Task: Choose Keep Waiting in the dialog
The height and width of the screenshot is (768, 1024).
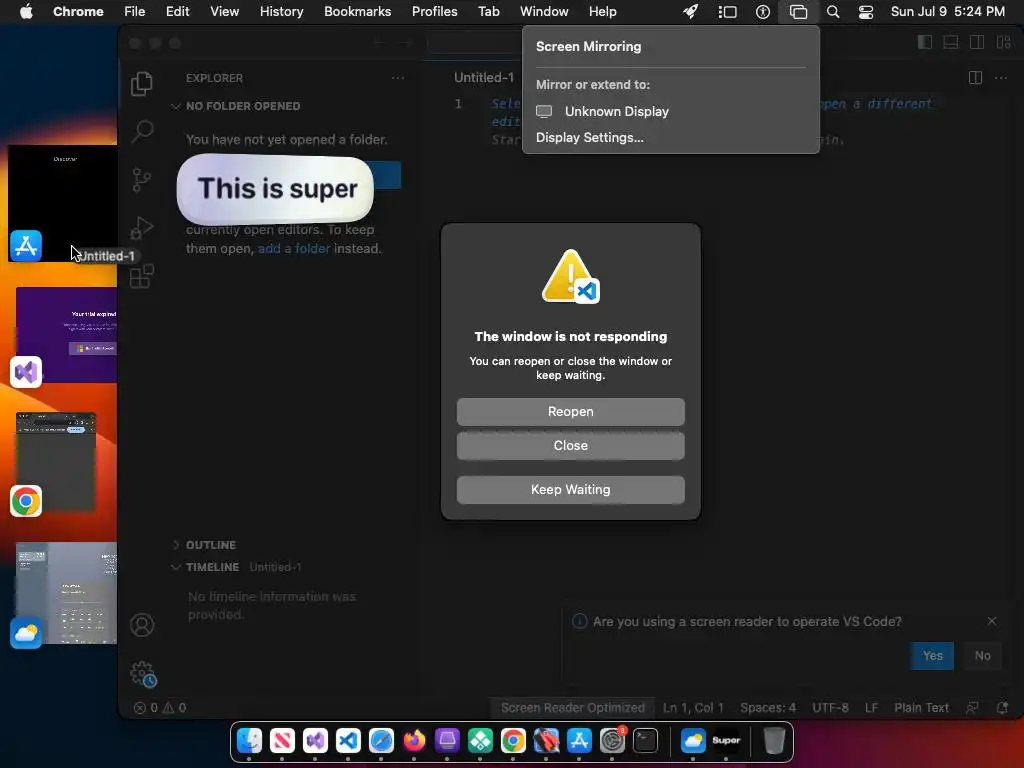Action: coord(571,490)
